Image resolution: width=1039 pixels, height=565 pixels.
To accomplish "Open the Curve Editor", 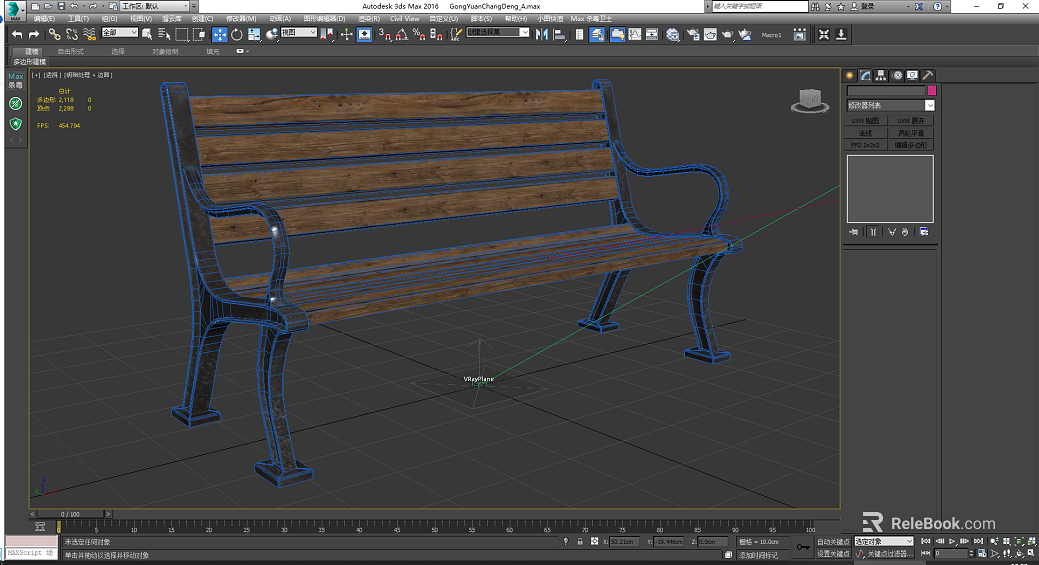I will click(635, 34).
